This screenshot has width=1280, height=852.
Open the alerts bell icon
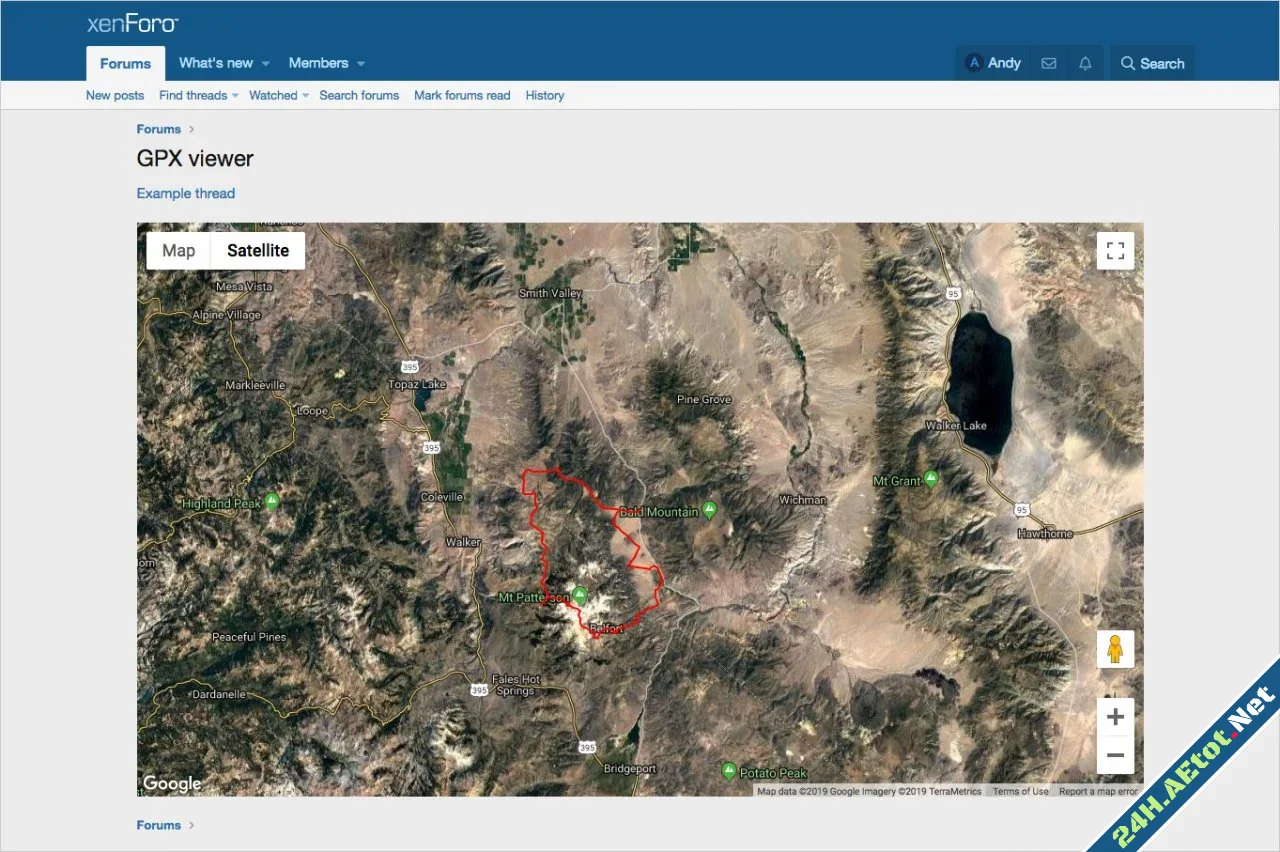tap(1085, 62)
